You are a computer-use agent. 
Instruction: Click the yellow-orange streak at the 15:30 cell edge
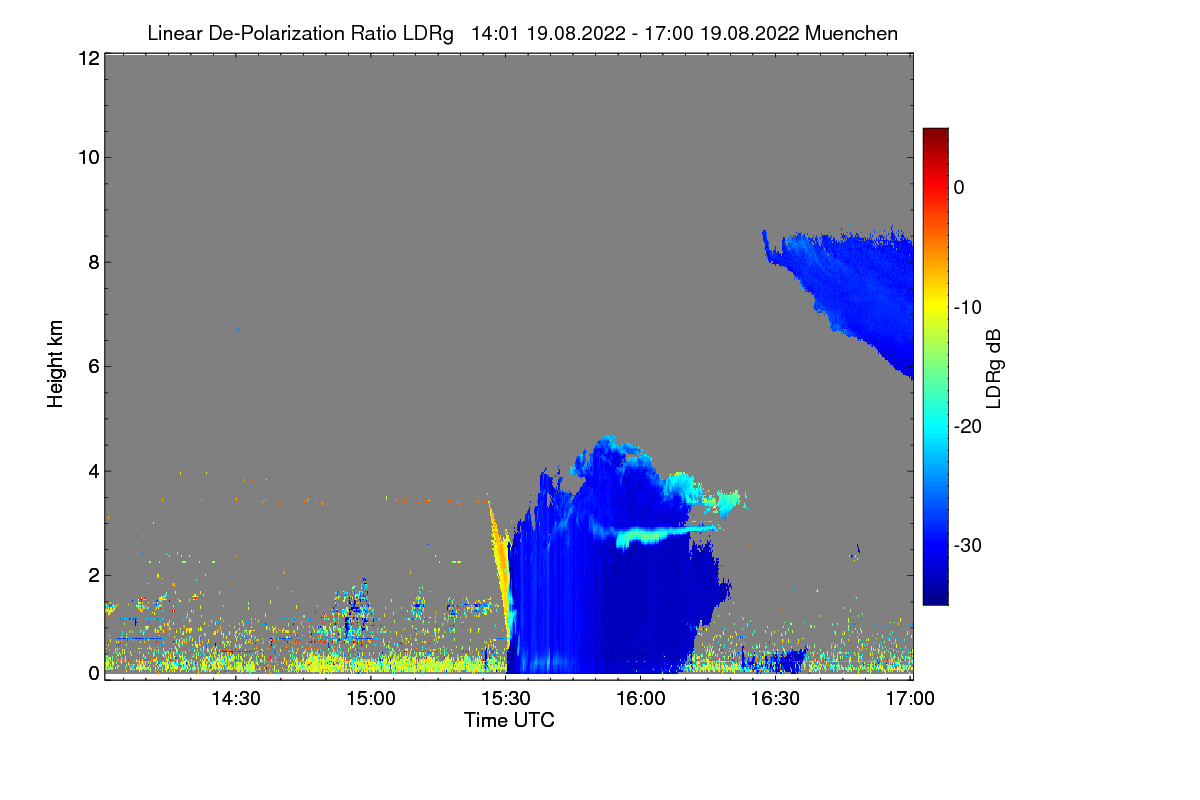coord(499,560)
